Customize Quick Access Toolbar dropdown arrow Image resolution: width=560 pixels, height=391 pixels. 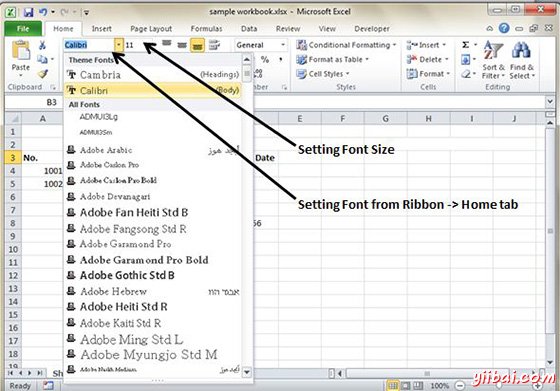pos(86,13)
